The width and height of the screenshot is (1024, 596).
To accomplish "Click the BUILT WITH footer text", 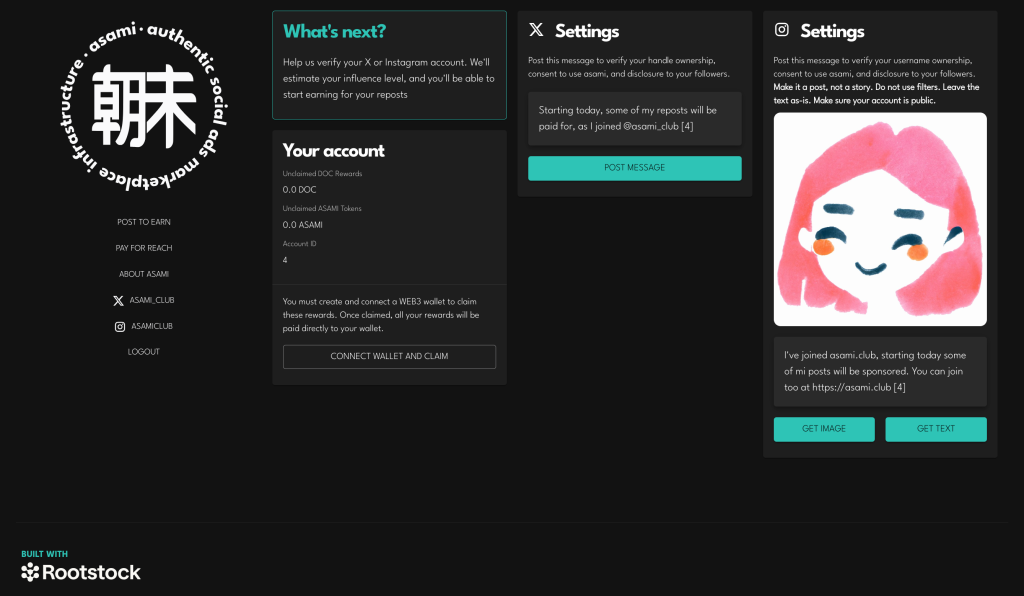I will pyautogui.click(x=44, y=554).
